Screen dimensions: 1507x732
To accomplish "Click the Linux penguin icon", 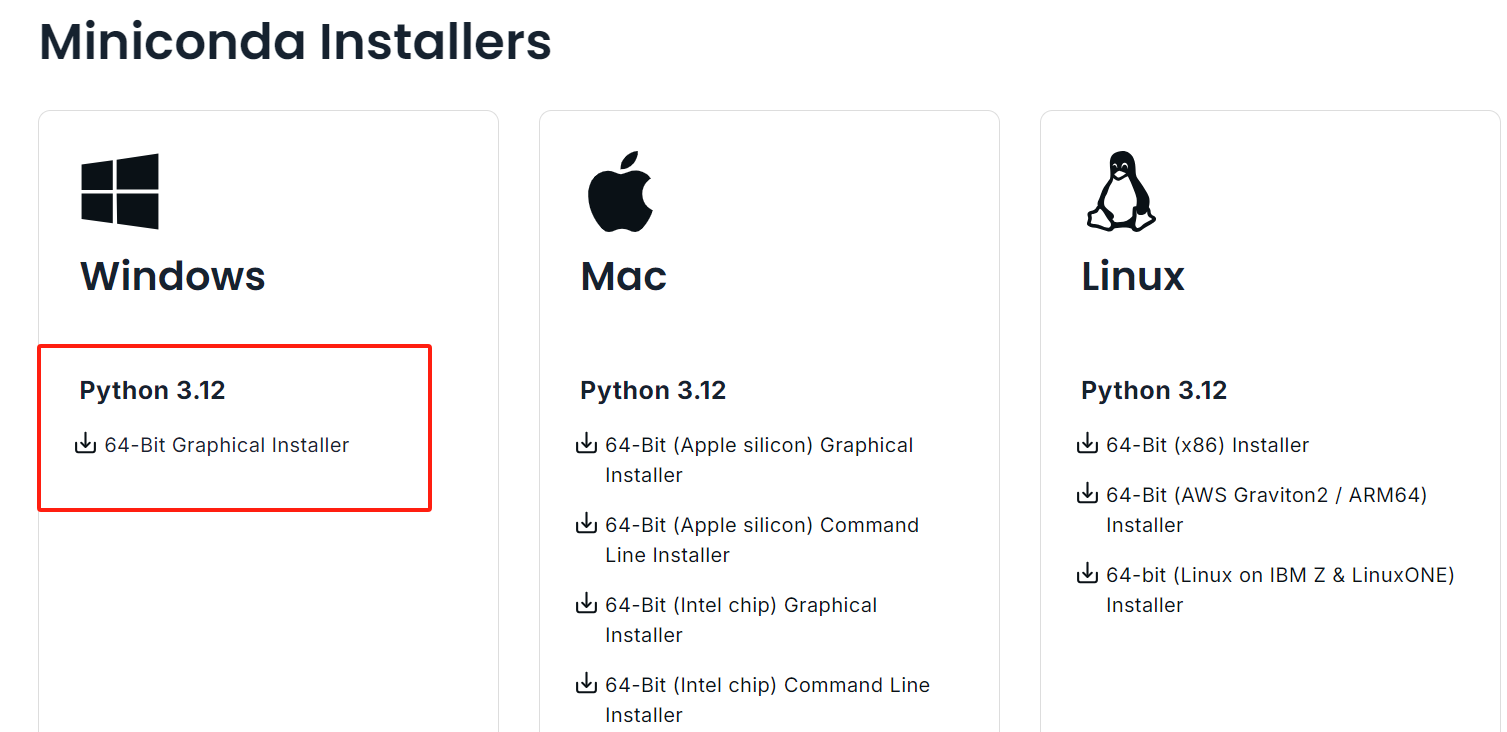I will pyautogui.click(x=1120, y=191).
